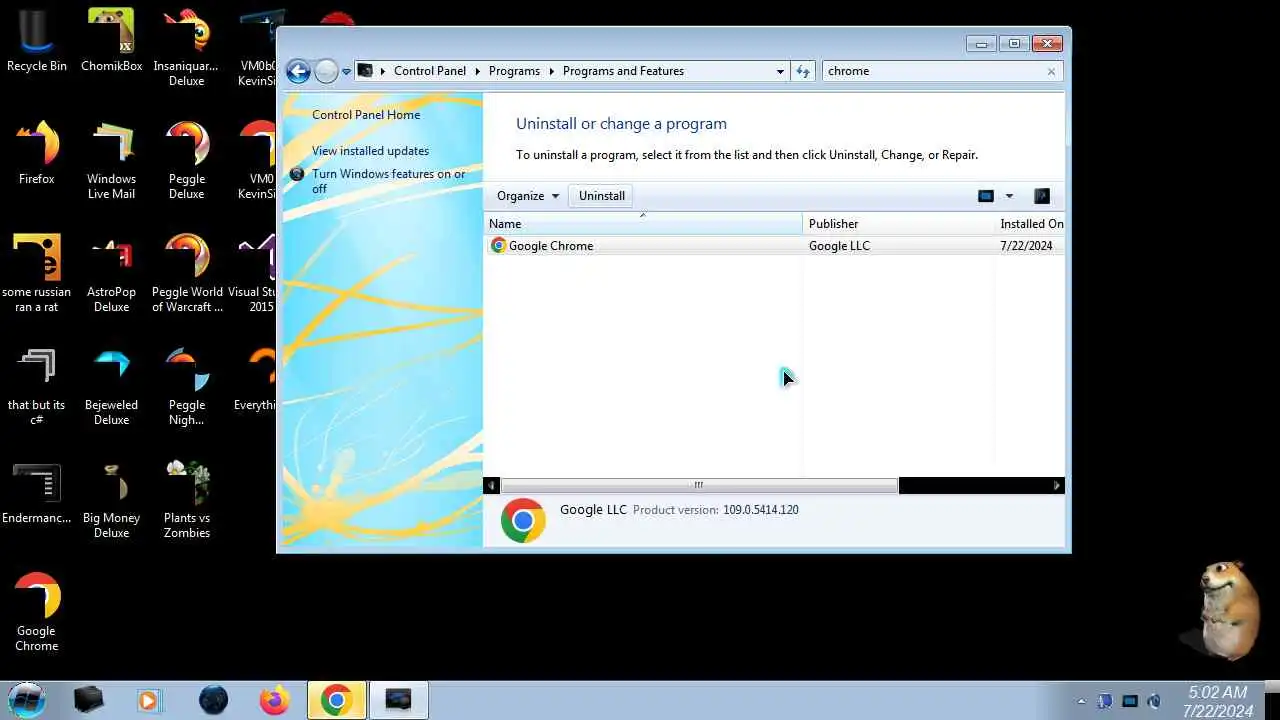Select the 'some russian ran a rat' icon
The height and width of the screenshot is (720, 1280).
pyautogui.click(x=37, y=274)
